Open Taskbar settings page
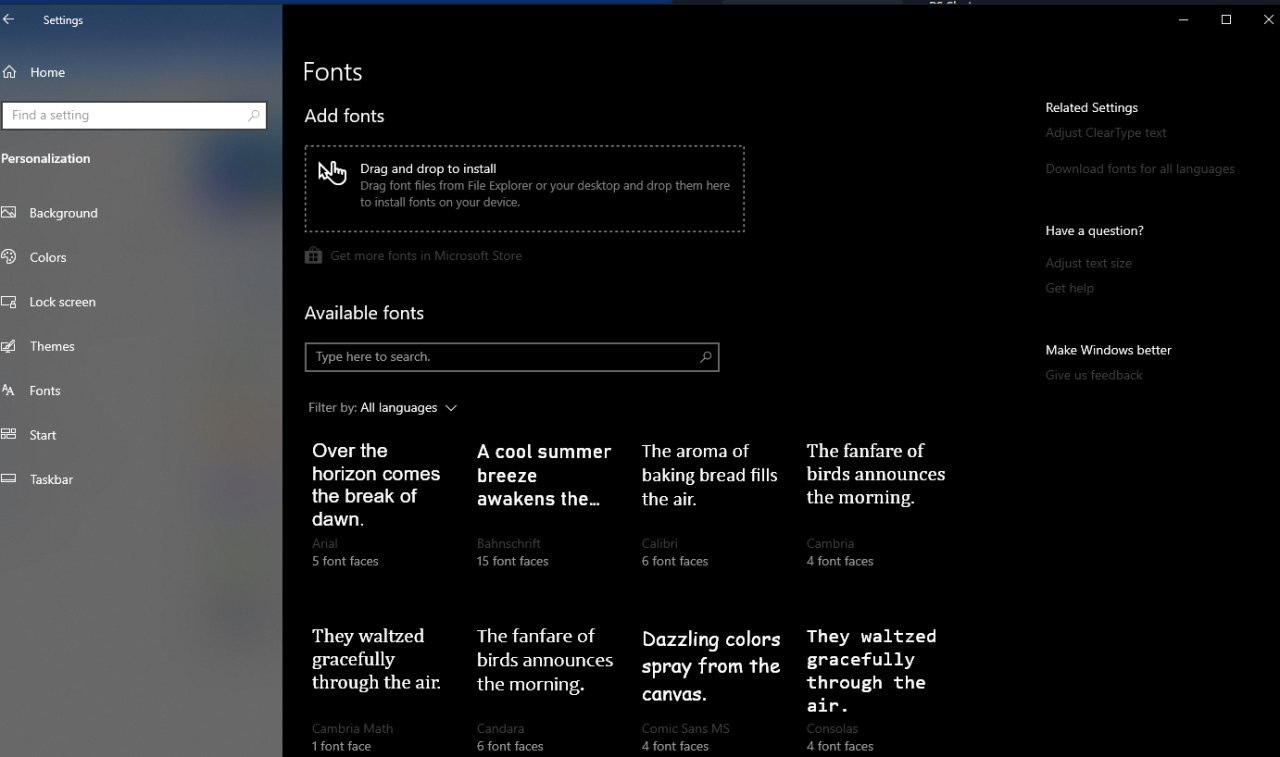 click(x=51, y=479)
